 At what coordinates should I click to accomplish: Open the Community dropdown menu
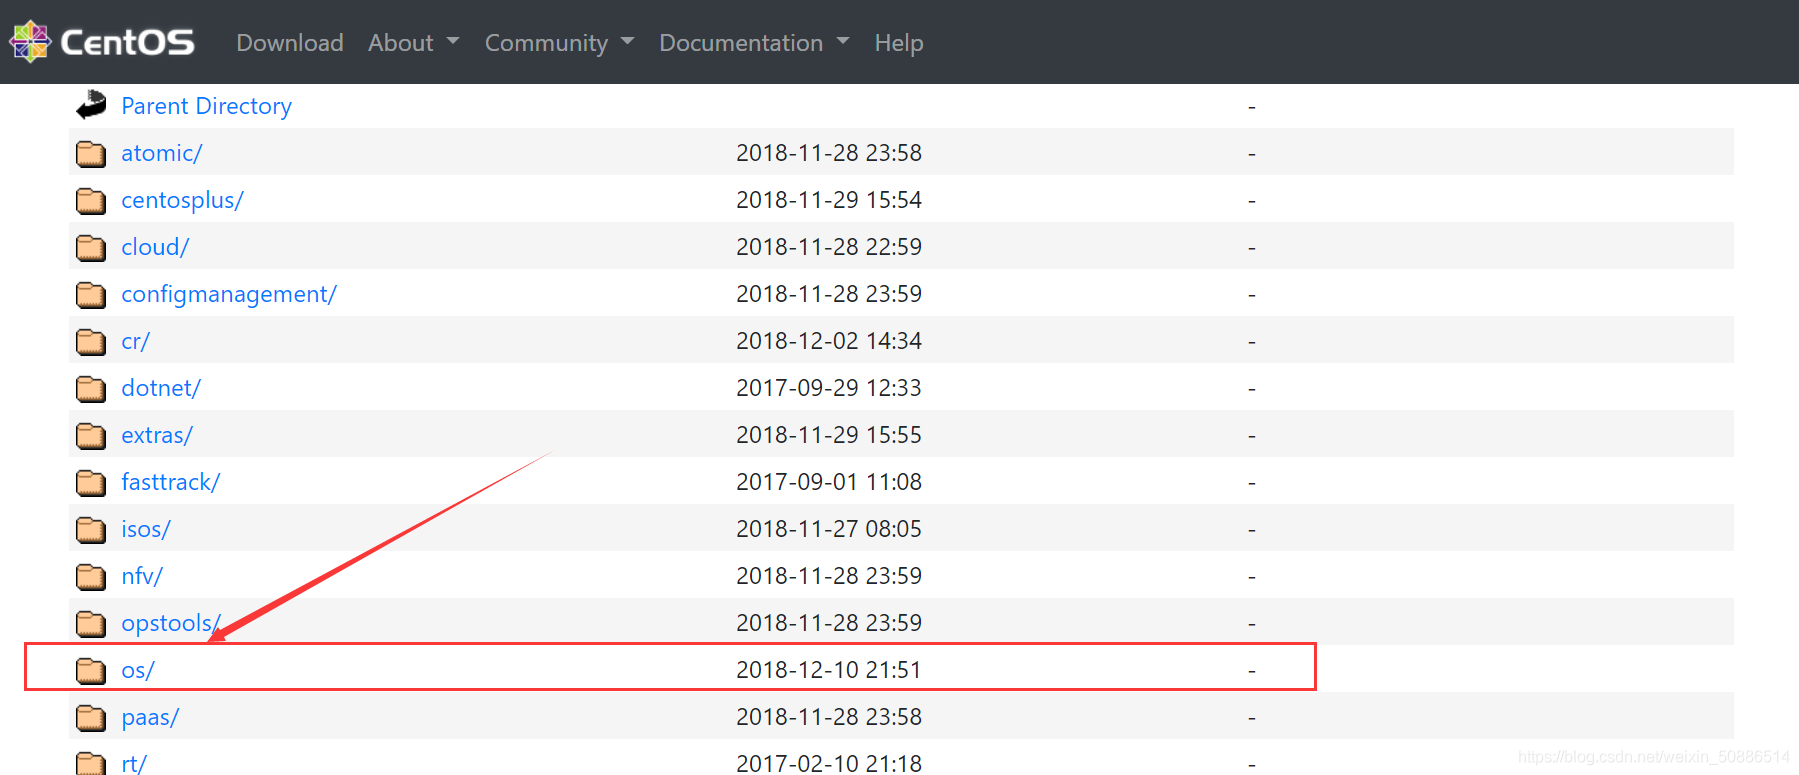(559, 43)
